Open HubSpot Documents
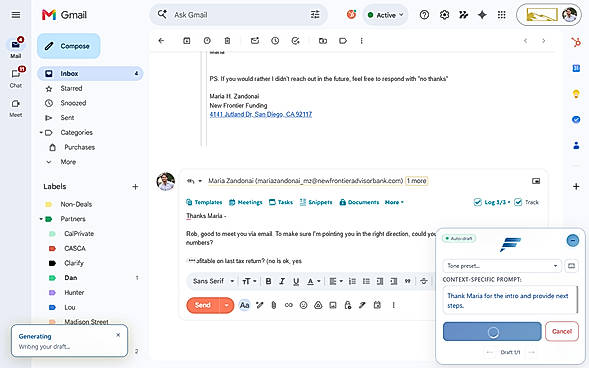This screenshot has height=368, width=589. point(359,202)
